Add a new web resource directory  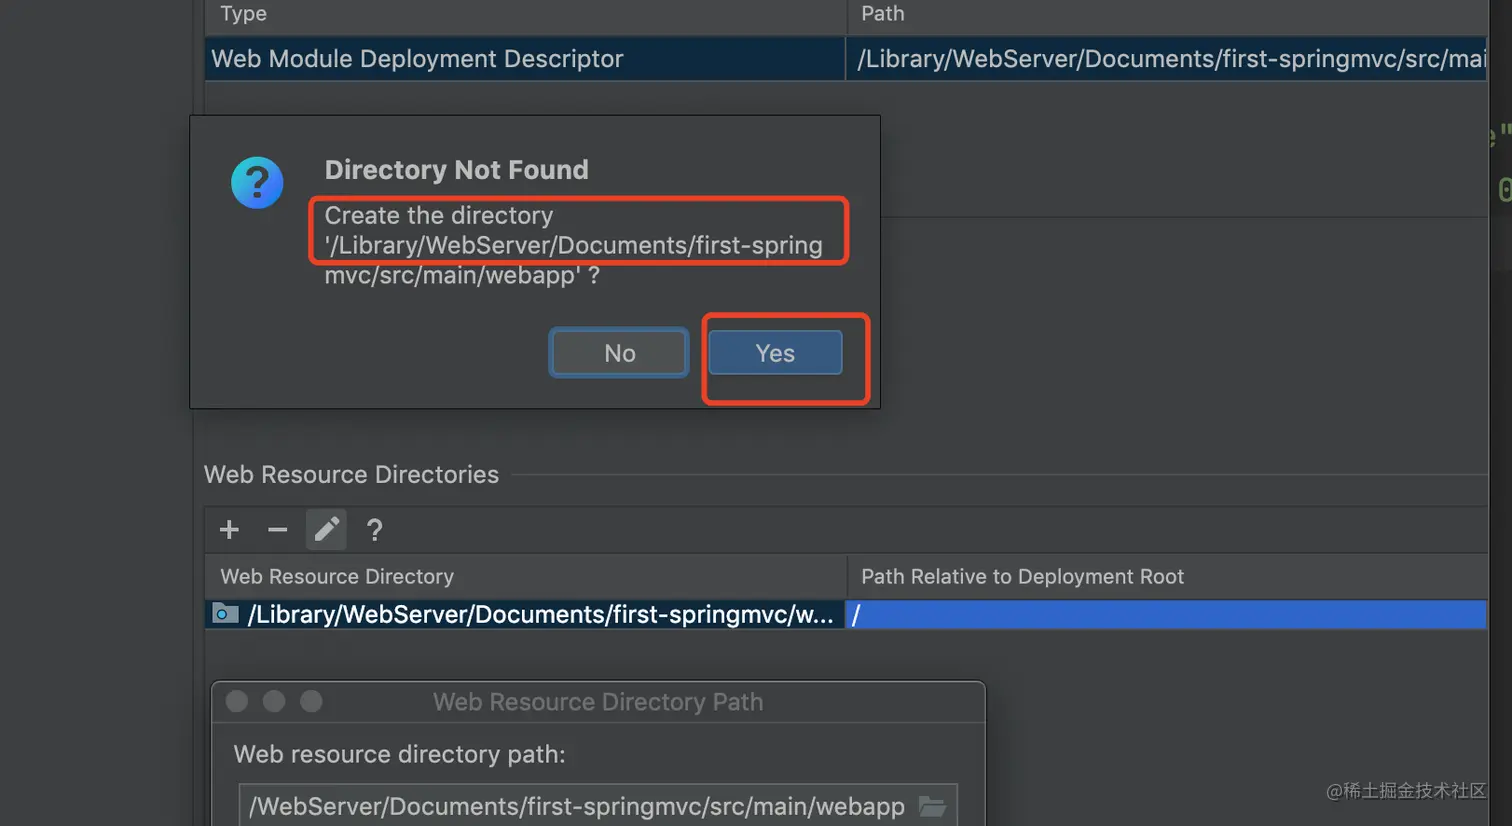pyautogui.click(x=229, y=530)
